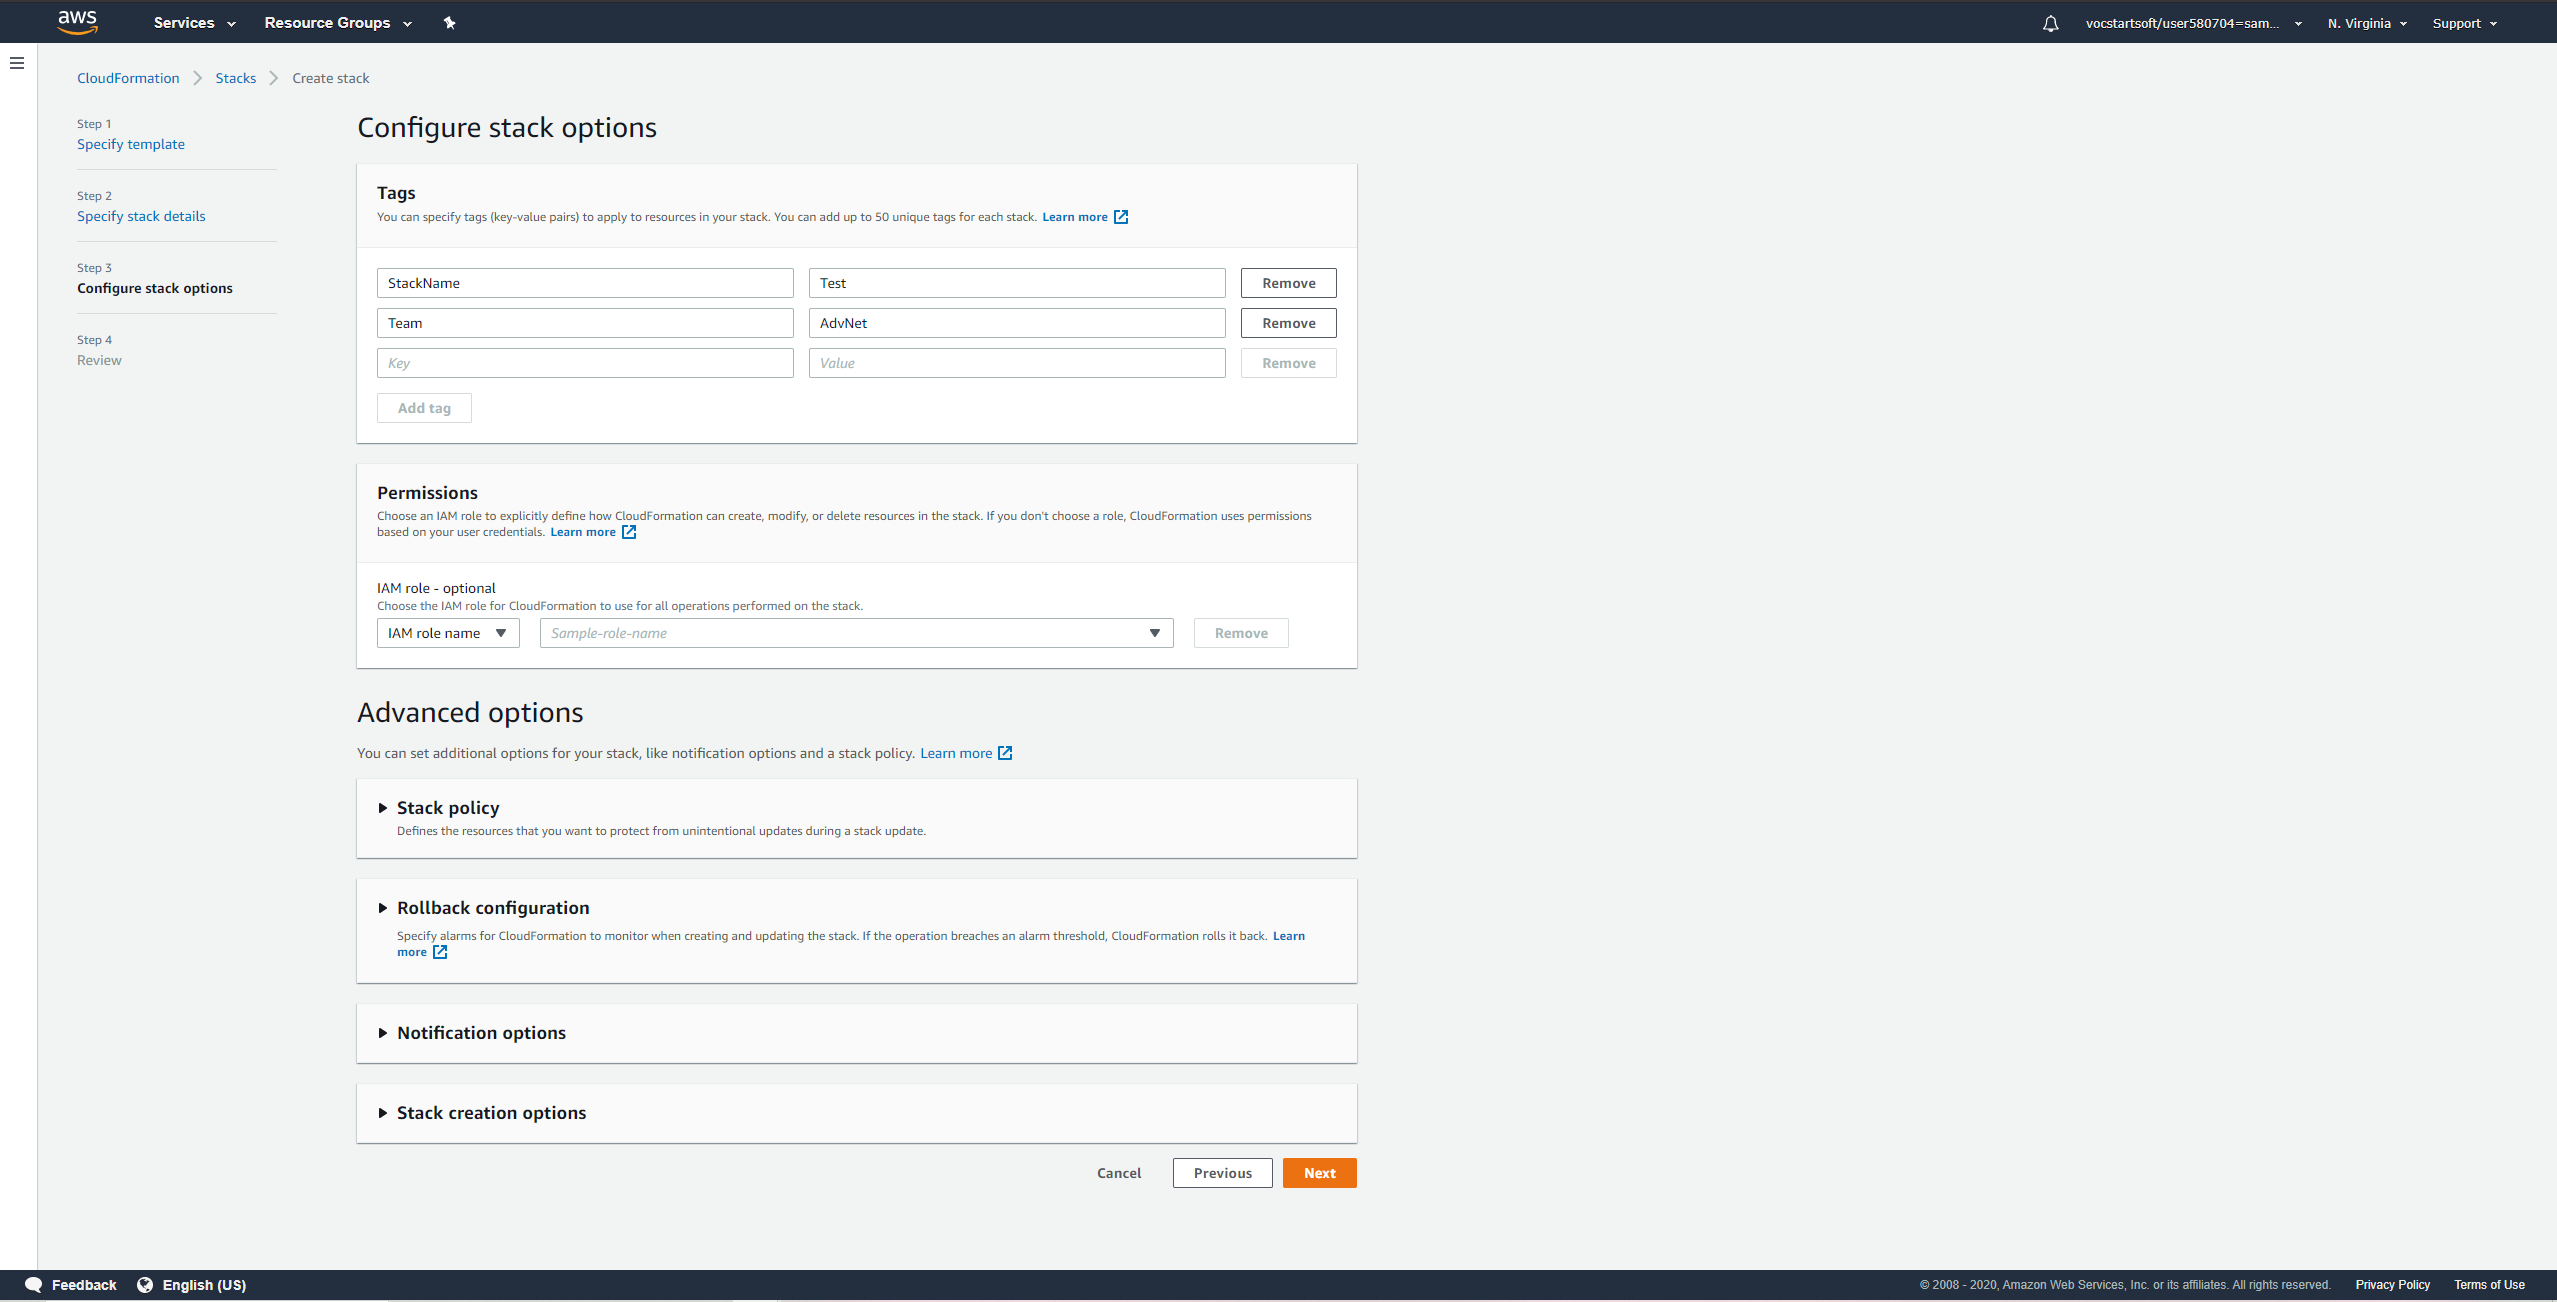Remove the Team AdvNet tag
Image resolution: width=2557 pixels, height=1302 pixels.
coord(1288,323)
